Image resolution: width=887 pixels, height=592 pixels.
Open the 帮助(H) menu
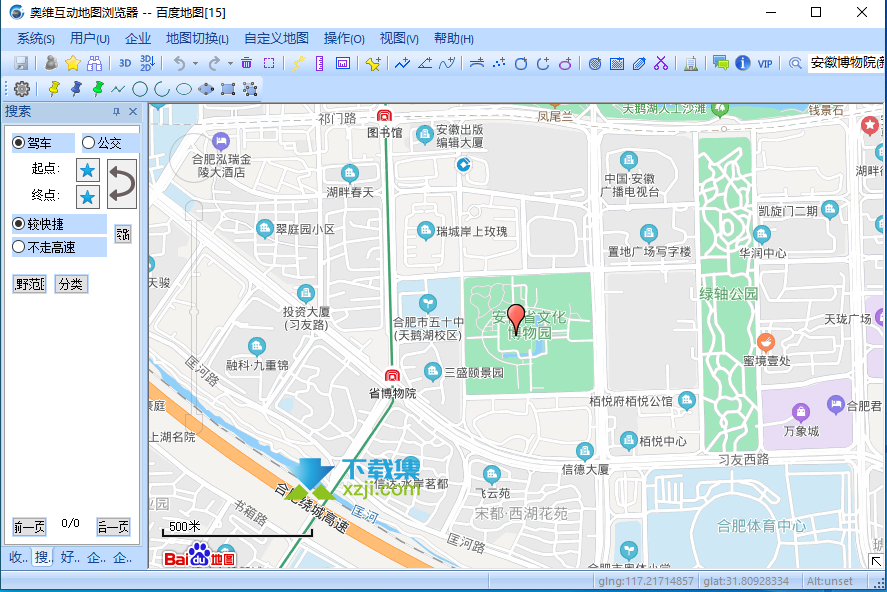click(x=454, y=38)
